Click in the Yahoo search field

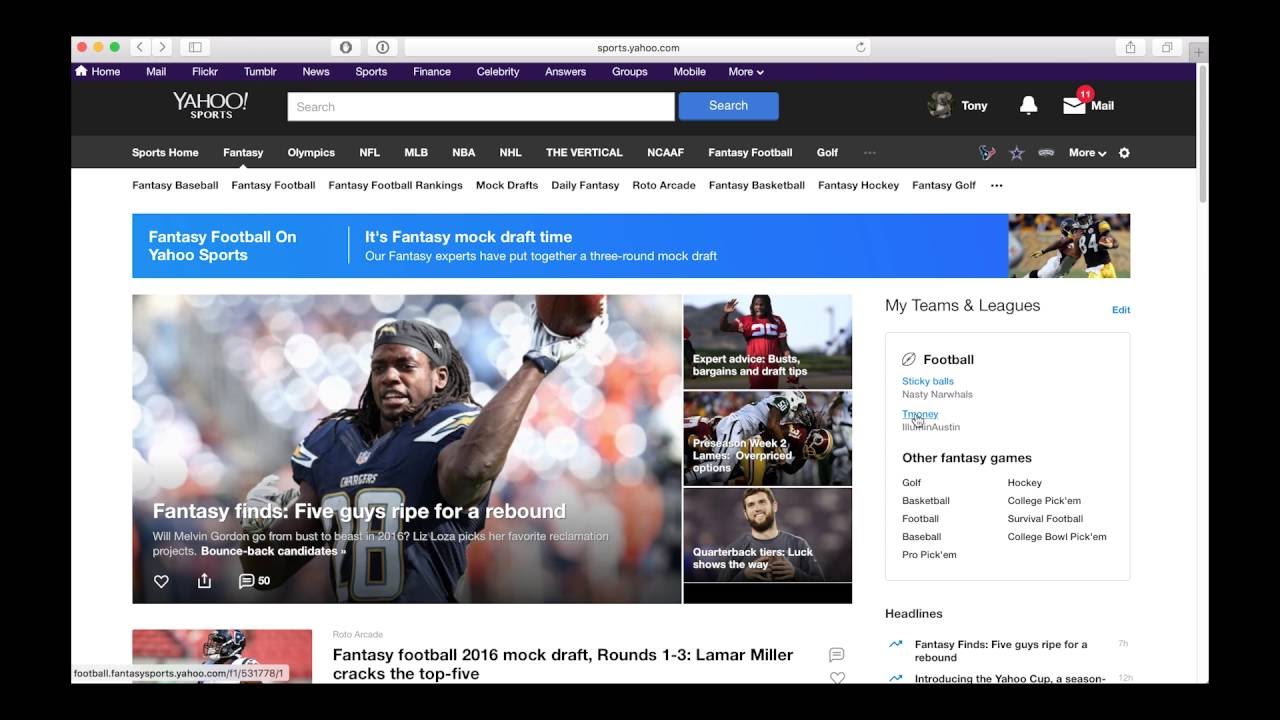[481, 107]
